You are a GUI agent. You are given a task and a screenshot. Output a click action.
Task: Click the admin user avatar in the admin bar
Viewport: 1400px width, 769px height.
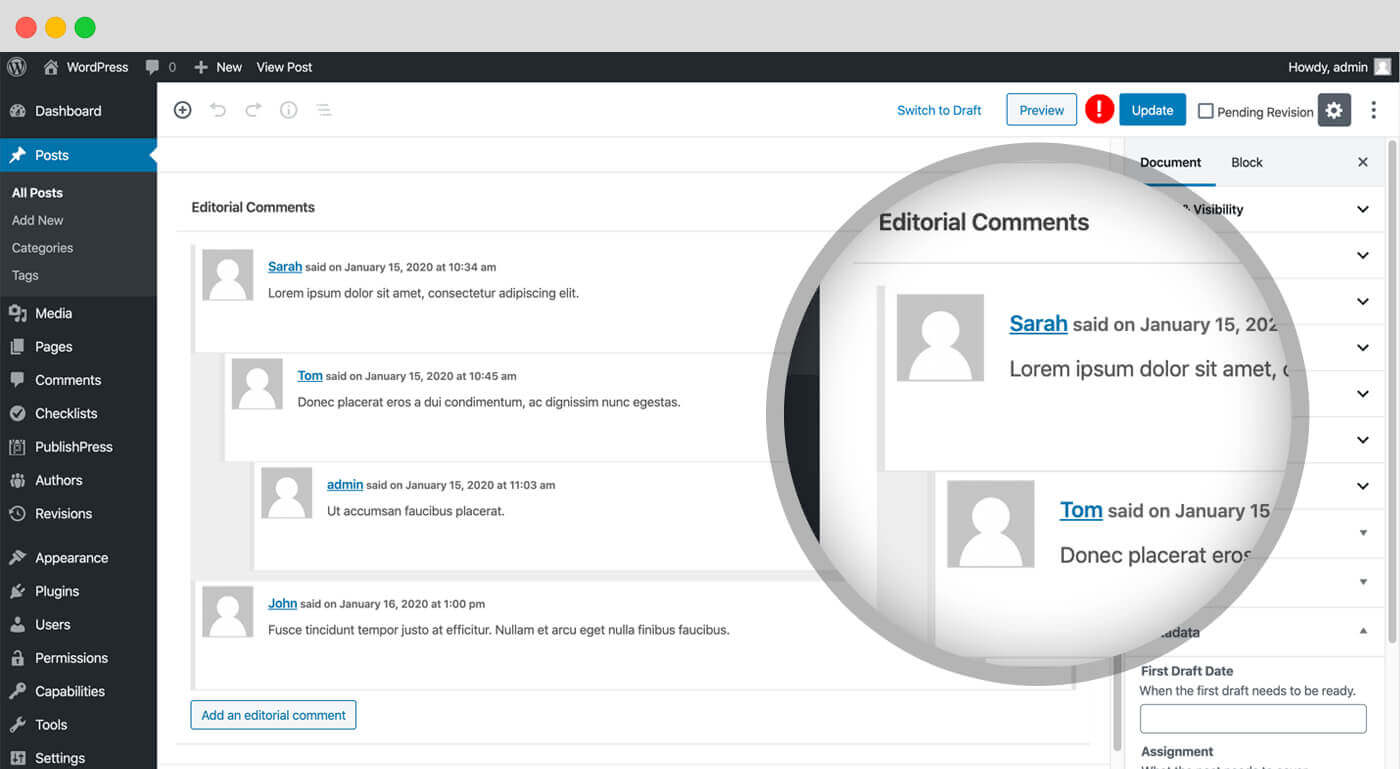pyautogui.click(x=1382, y=67)
